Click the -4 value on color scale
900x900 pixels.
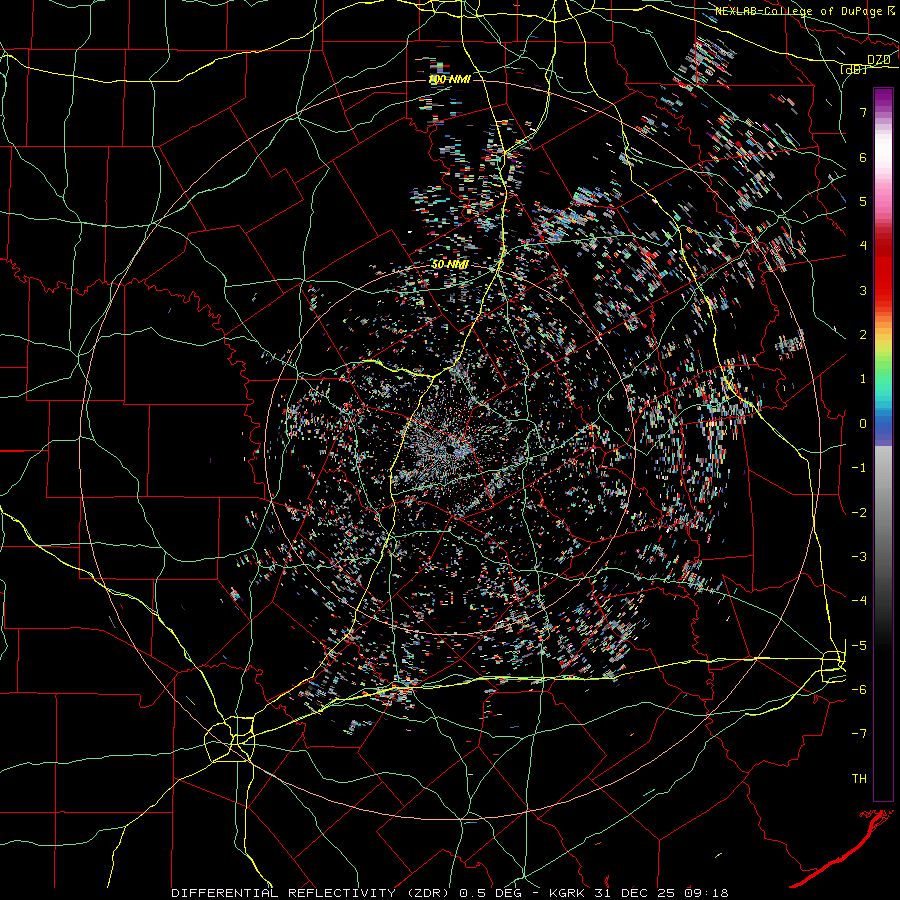(x=859, y=600)
